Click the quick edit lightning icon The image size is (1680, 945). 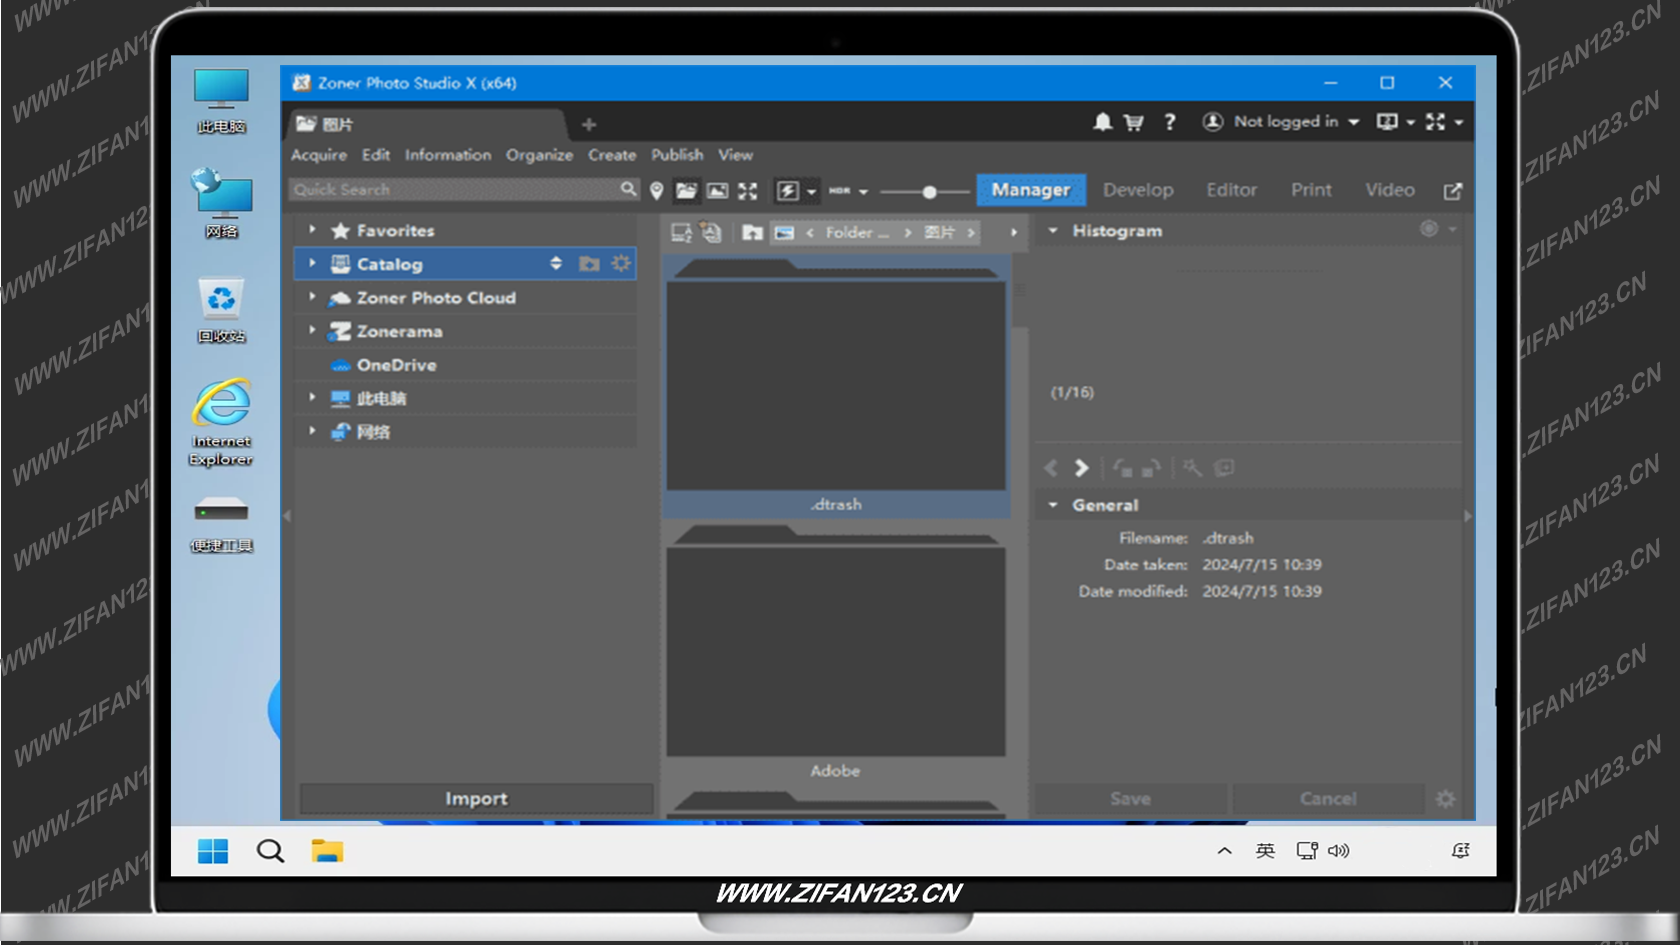[788, 190]
